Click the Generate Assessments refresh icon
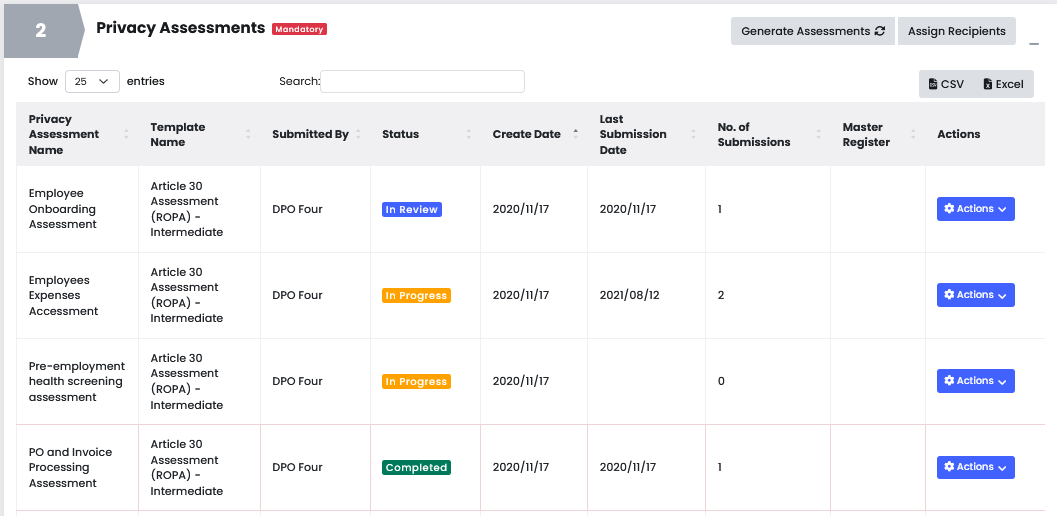 (x=880, y=31)
